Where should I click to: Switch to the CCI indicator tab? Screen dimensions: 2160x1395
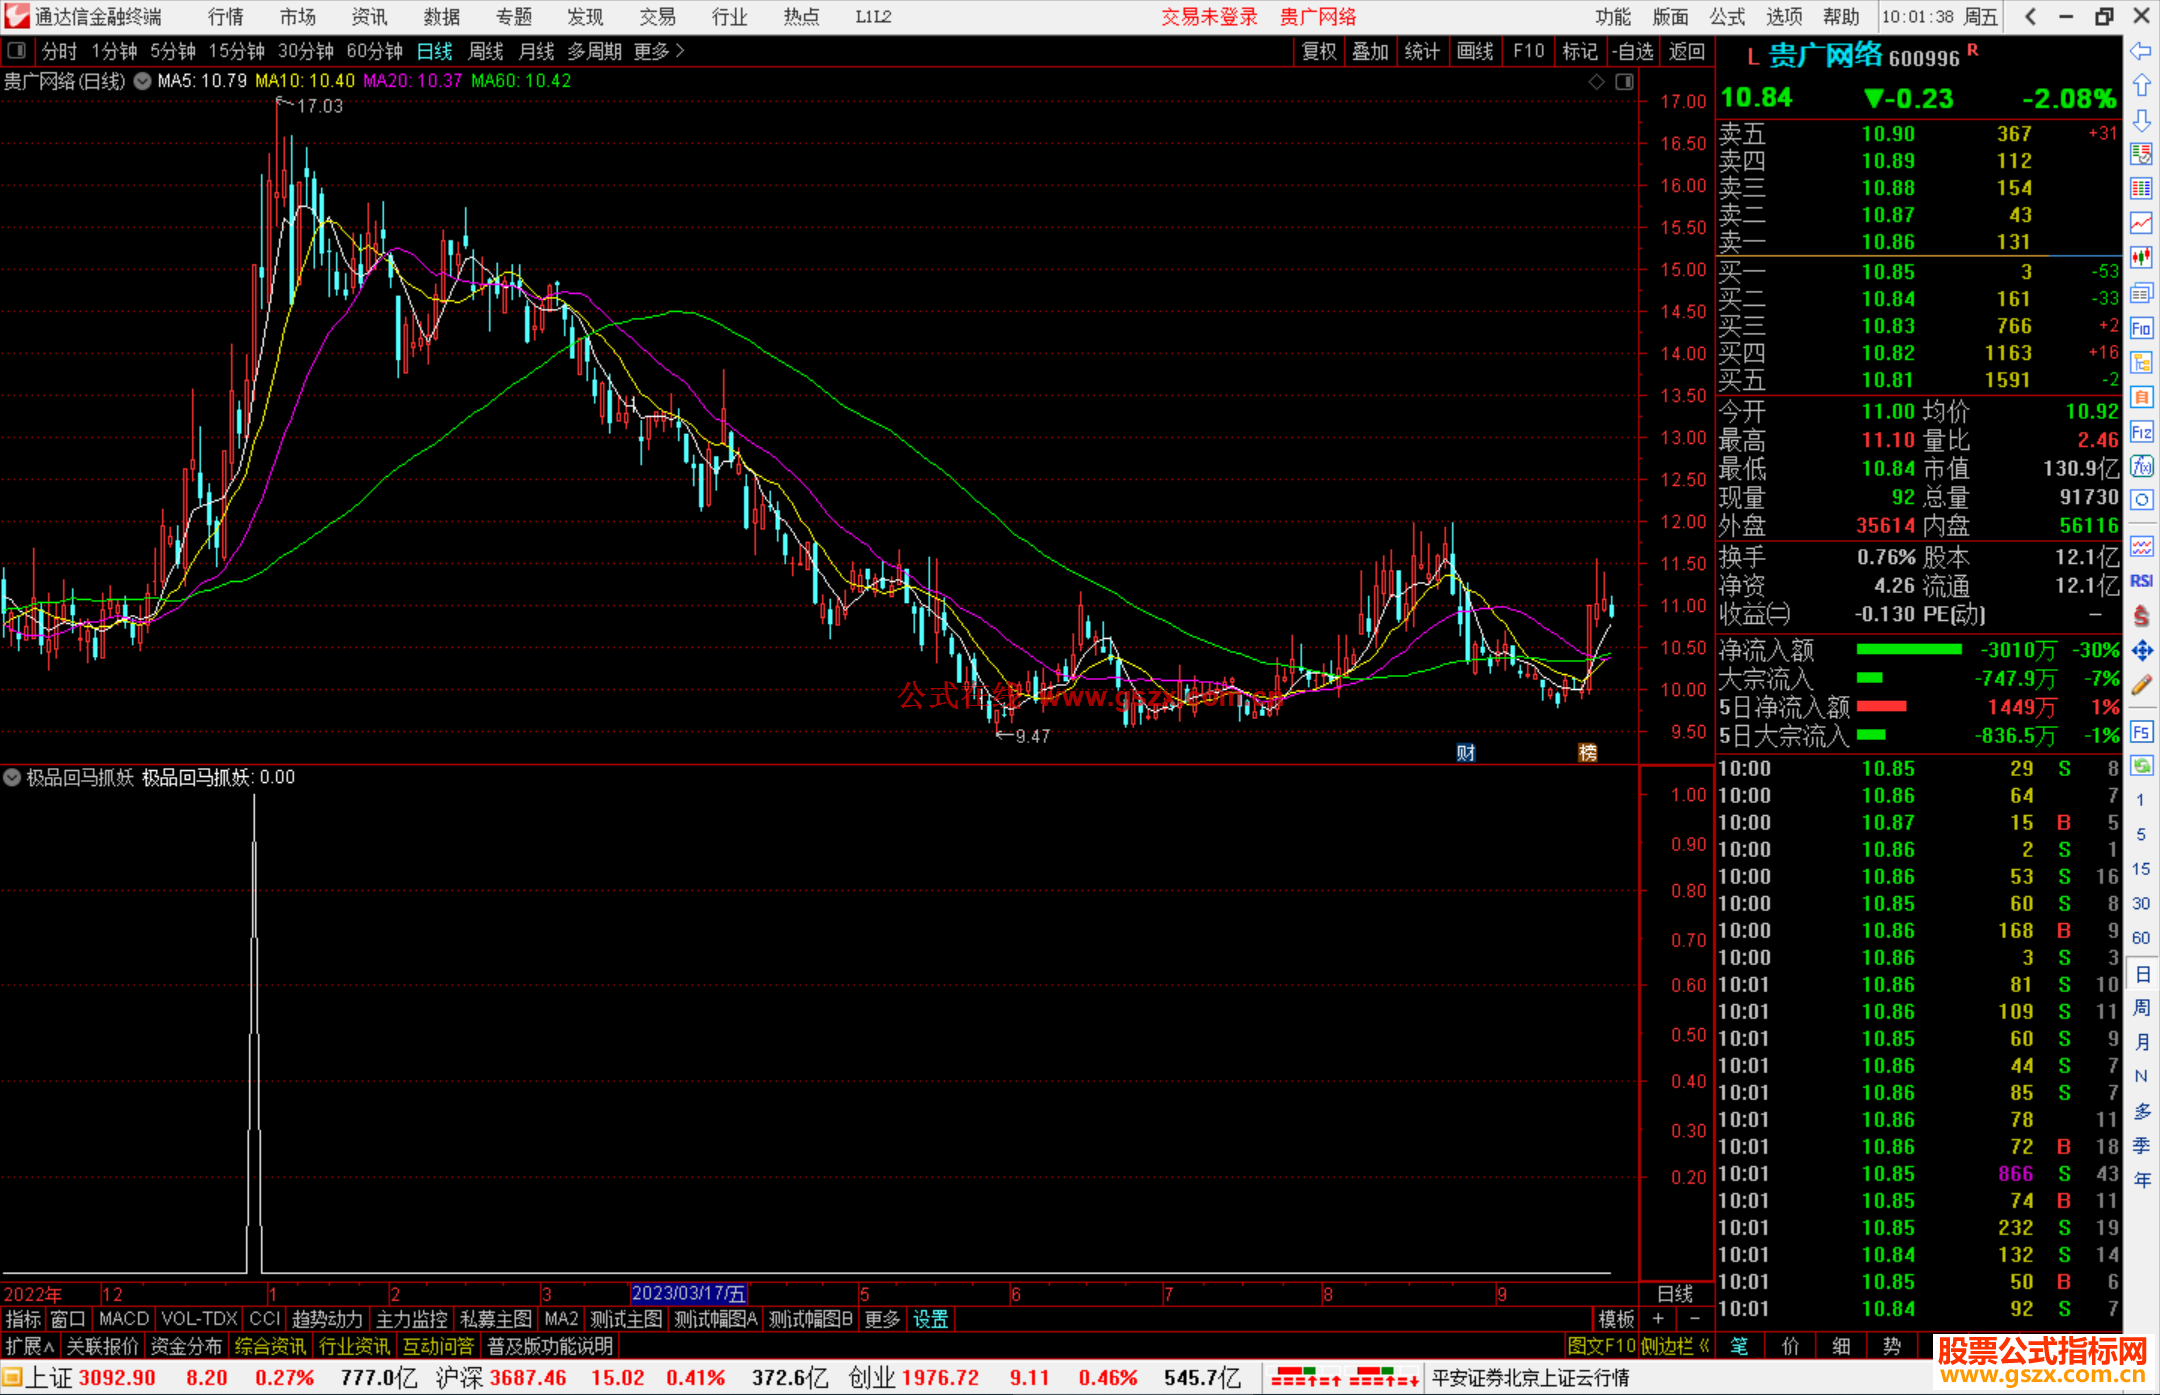pos(265,1319)
